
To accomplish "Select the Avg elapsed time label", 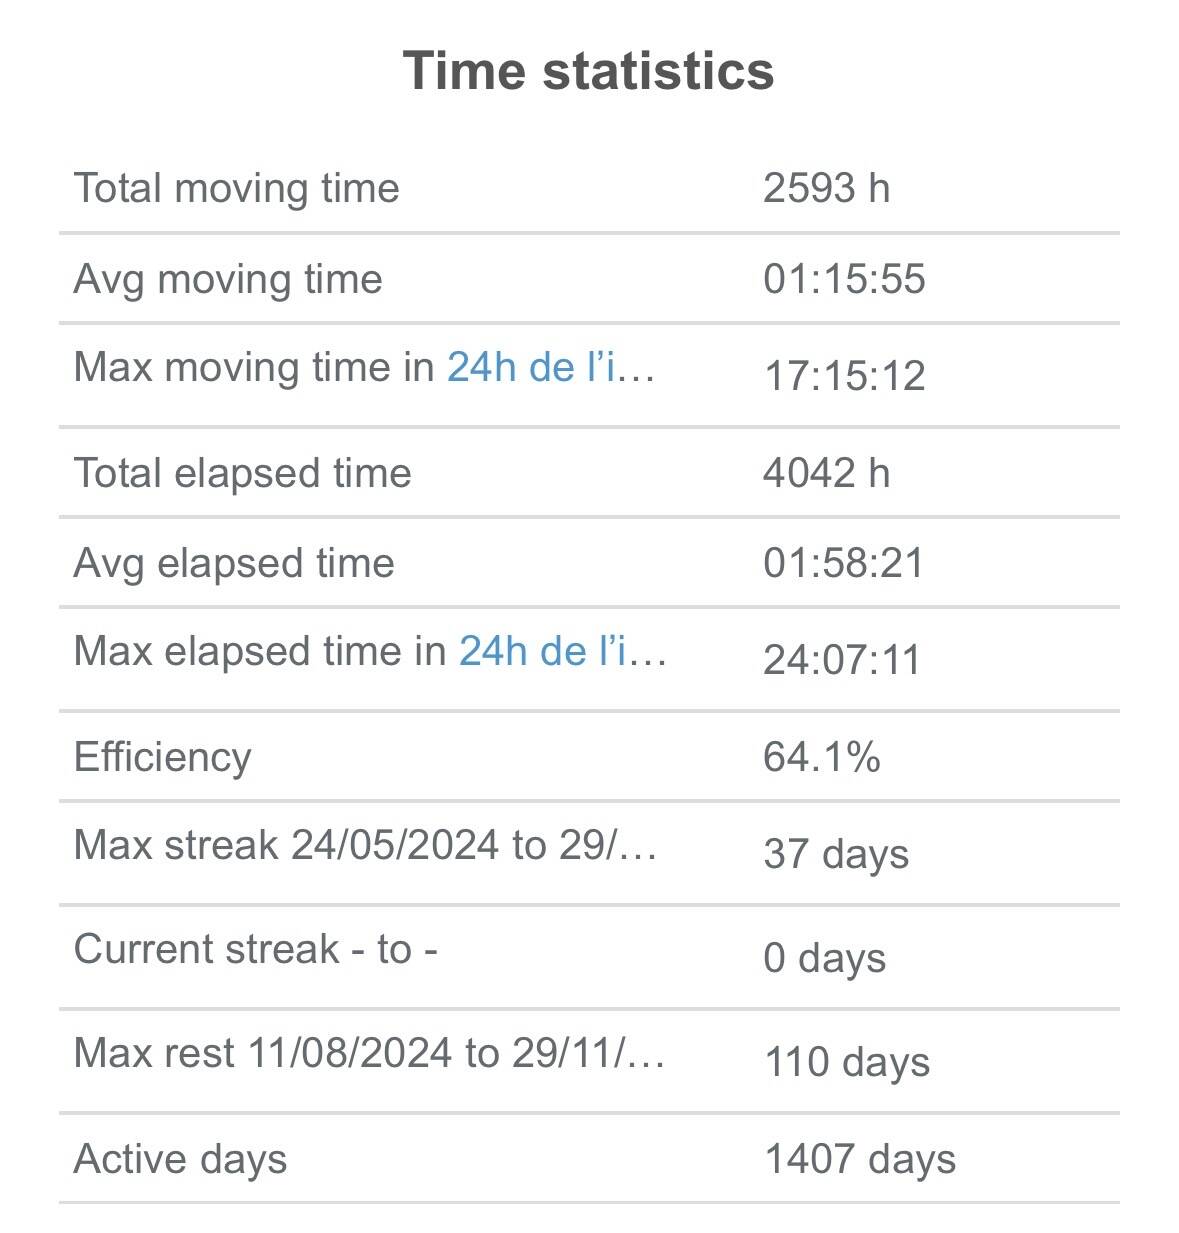I will [234, 563].
